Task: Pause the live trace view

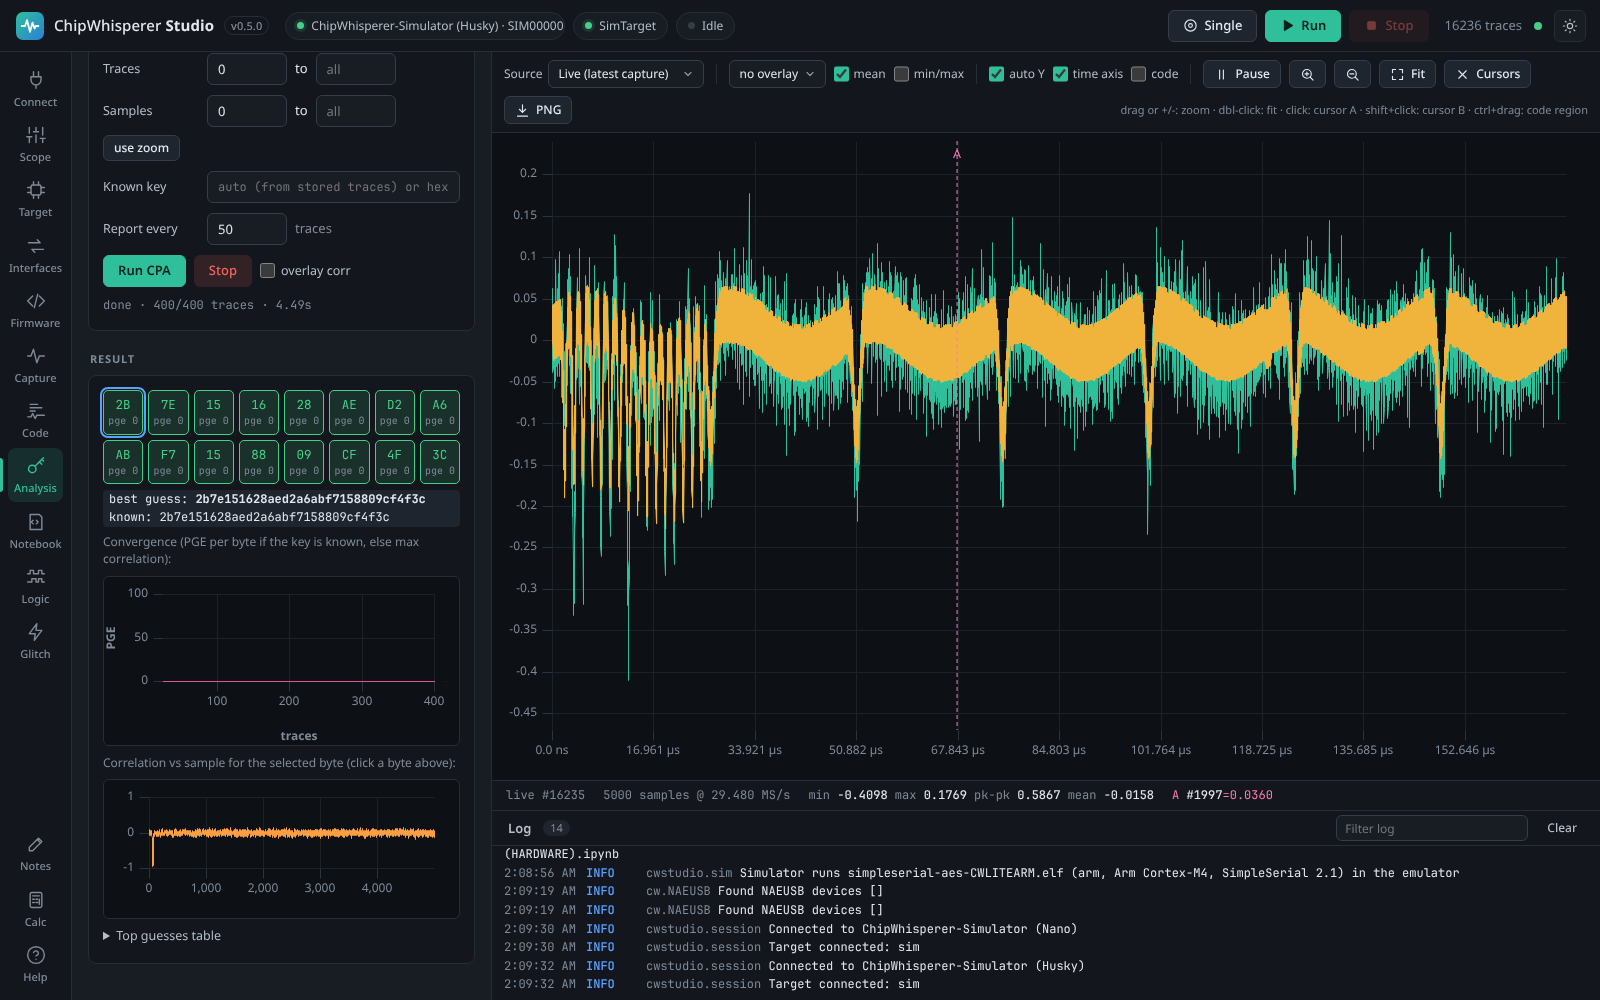Action: tap(1242, 74)
